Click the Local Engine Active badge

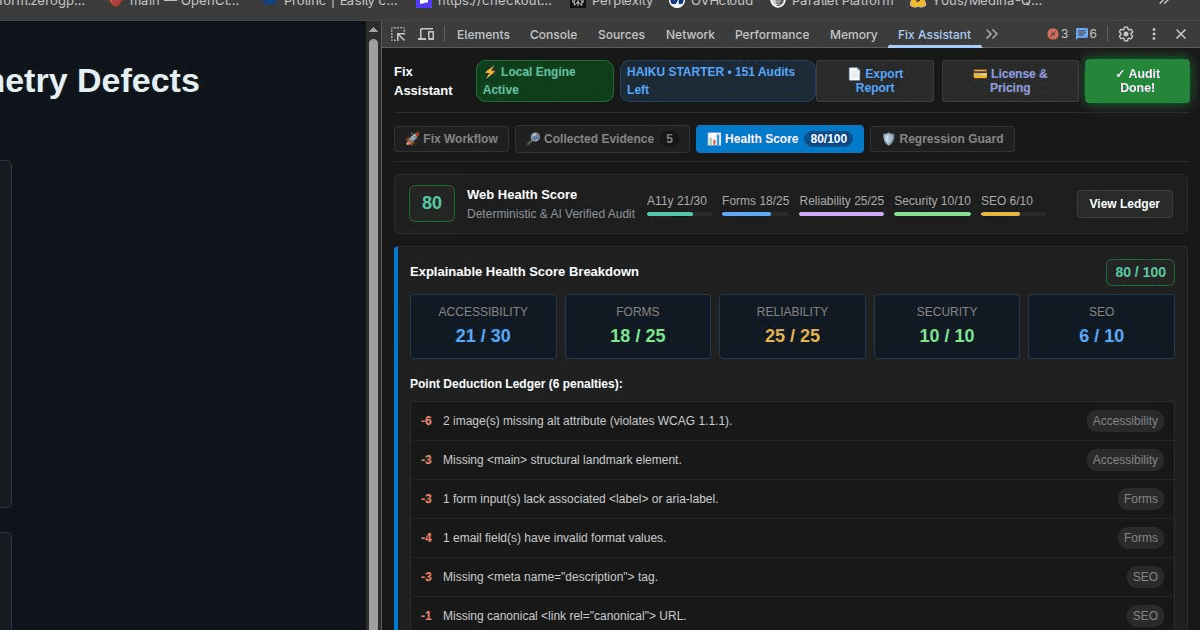[545, 81]
